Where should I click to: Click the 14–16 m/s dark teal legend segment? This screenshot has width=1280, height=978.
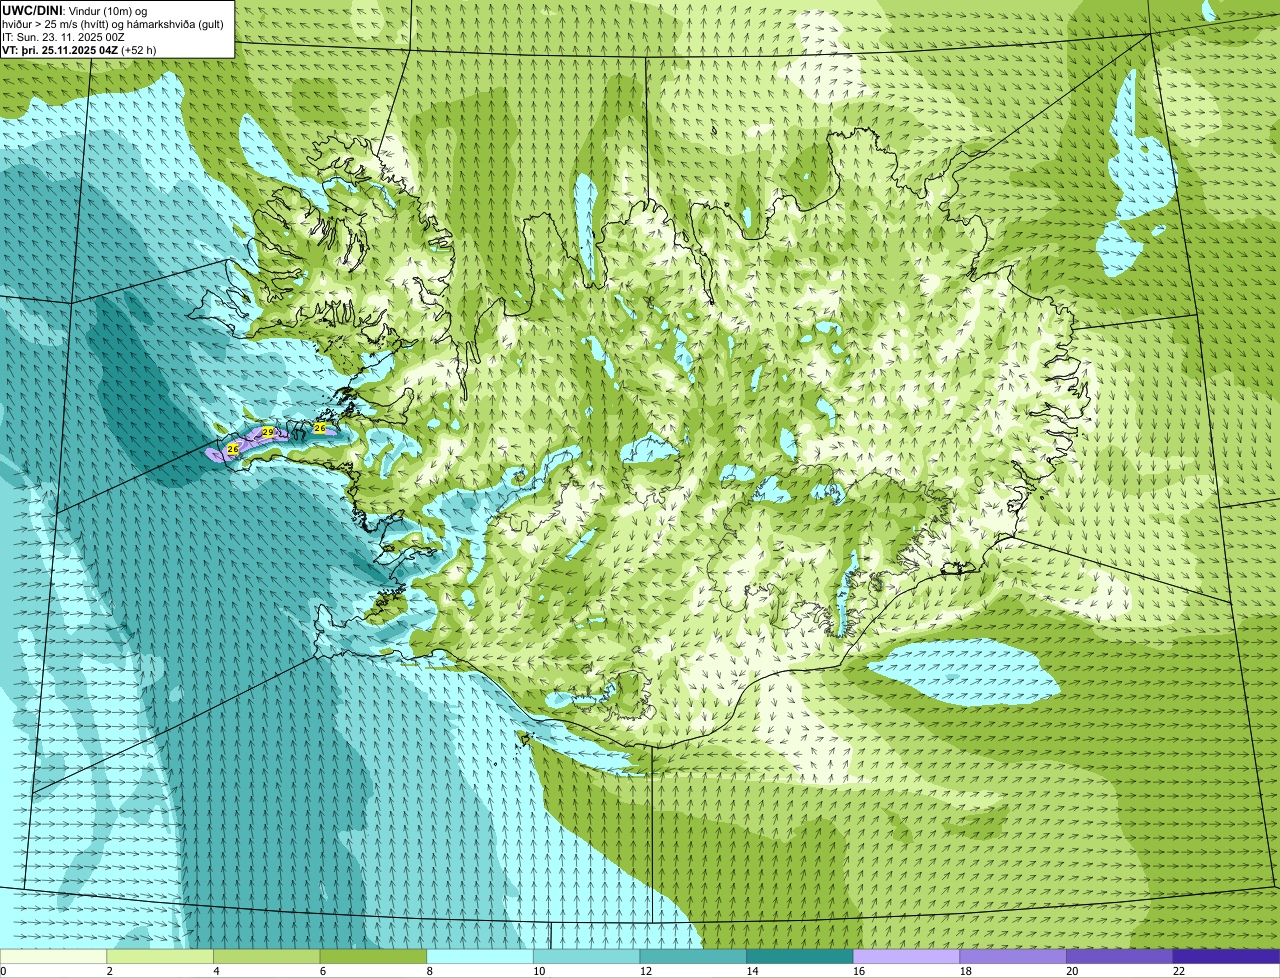(x=800, y=956)
